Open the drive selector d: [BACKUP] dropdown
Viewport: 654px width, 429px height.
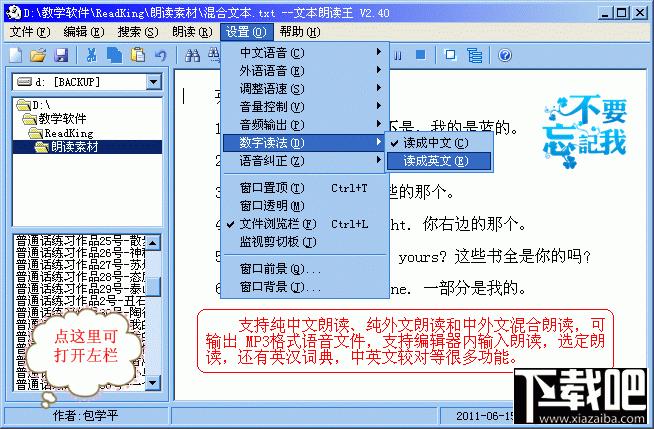coord(152,81)
